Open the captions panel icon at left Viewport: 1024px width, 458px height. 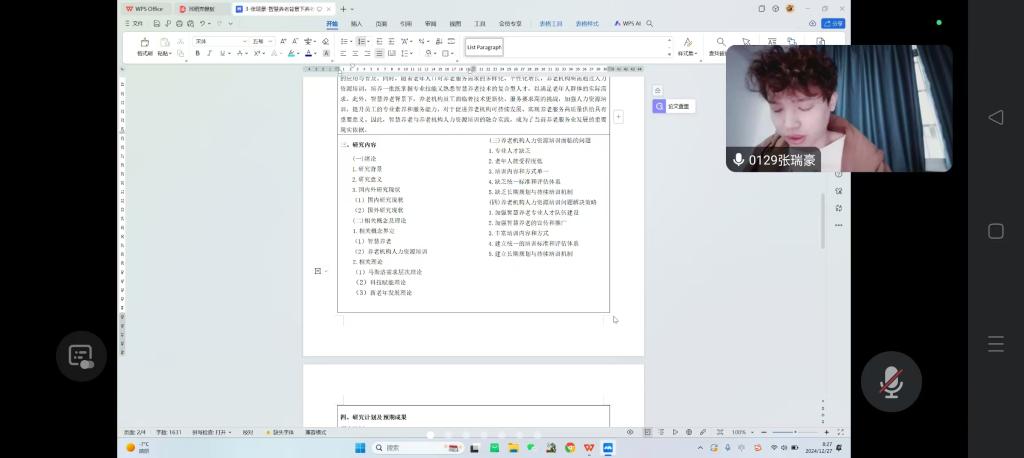click(81, 356)
